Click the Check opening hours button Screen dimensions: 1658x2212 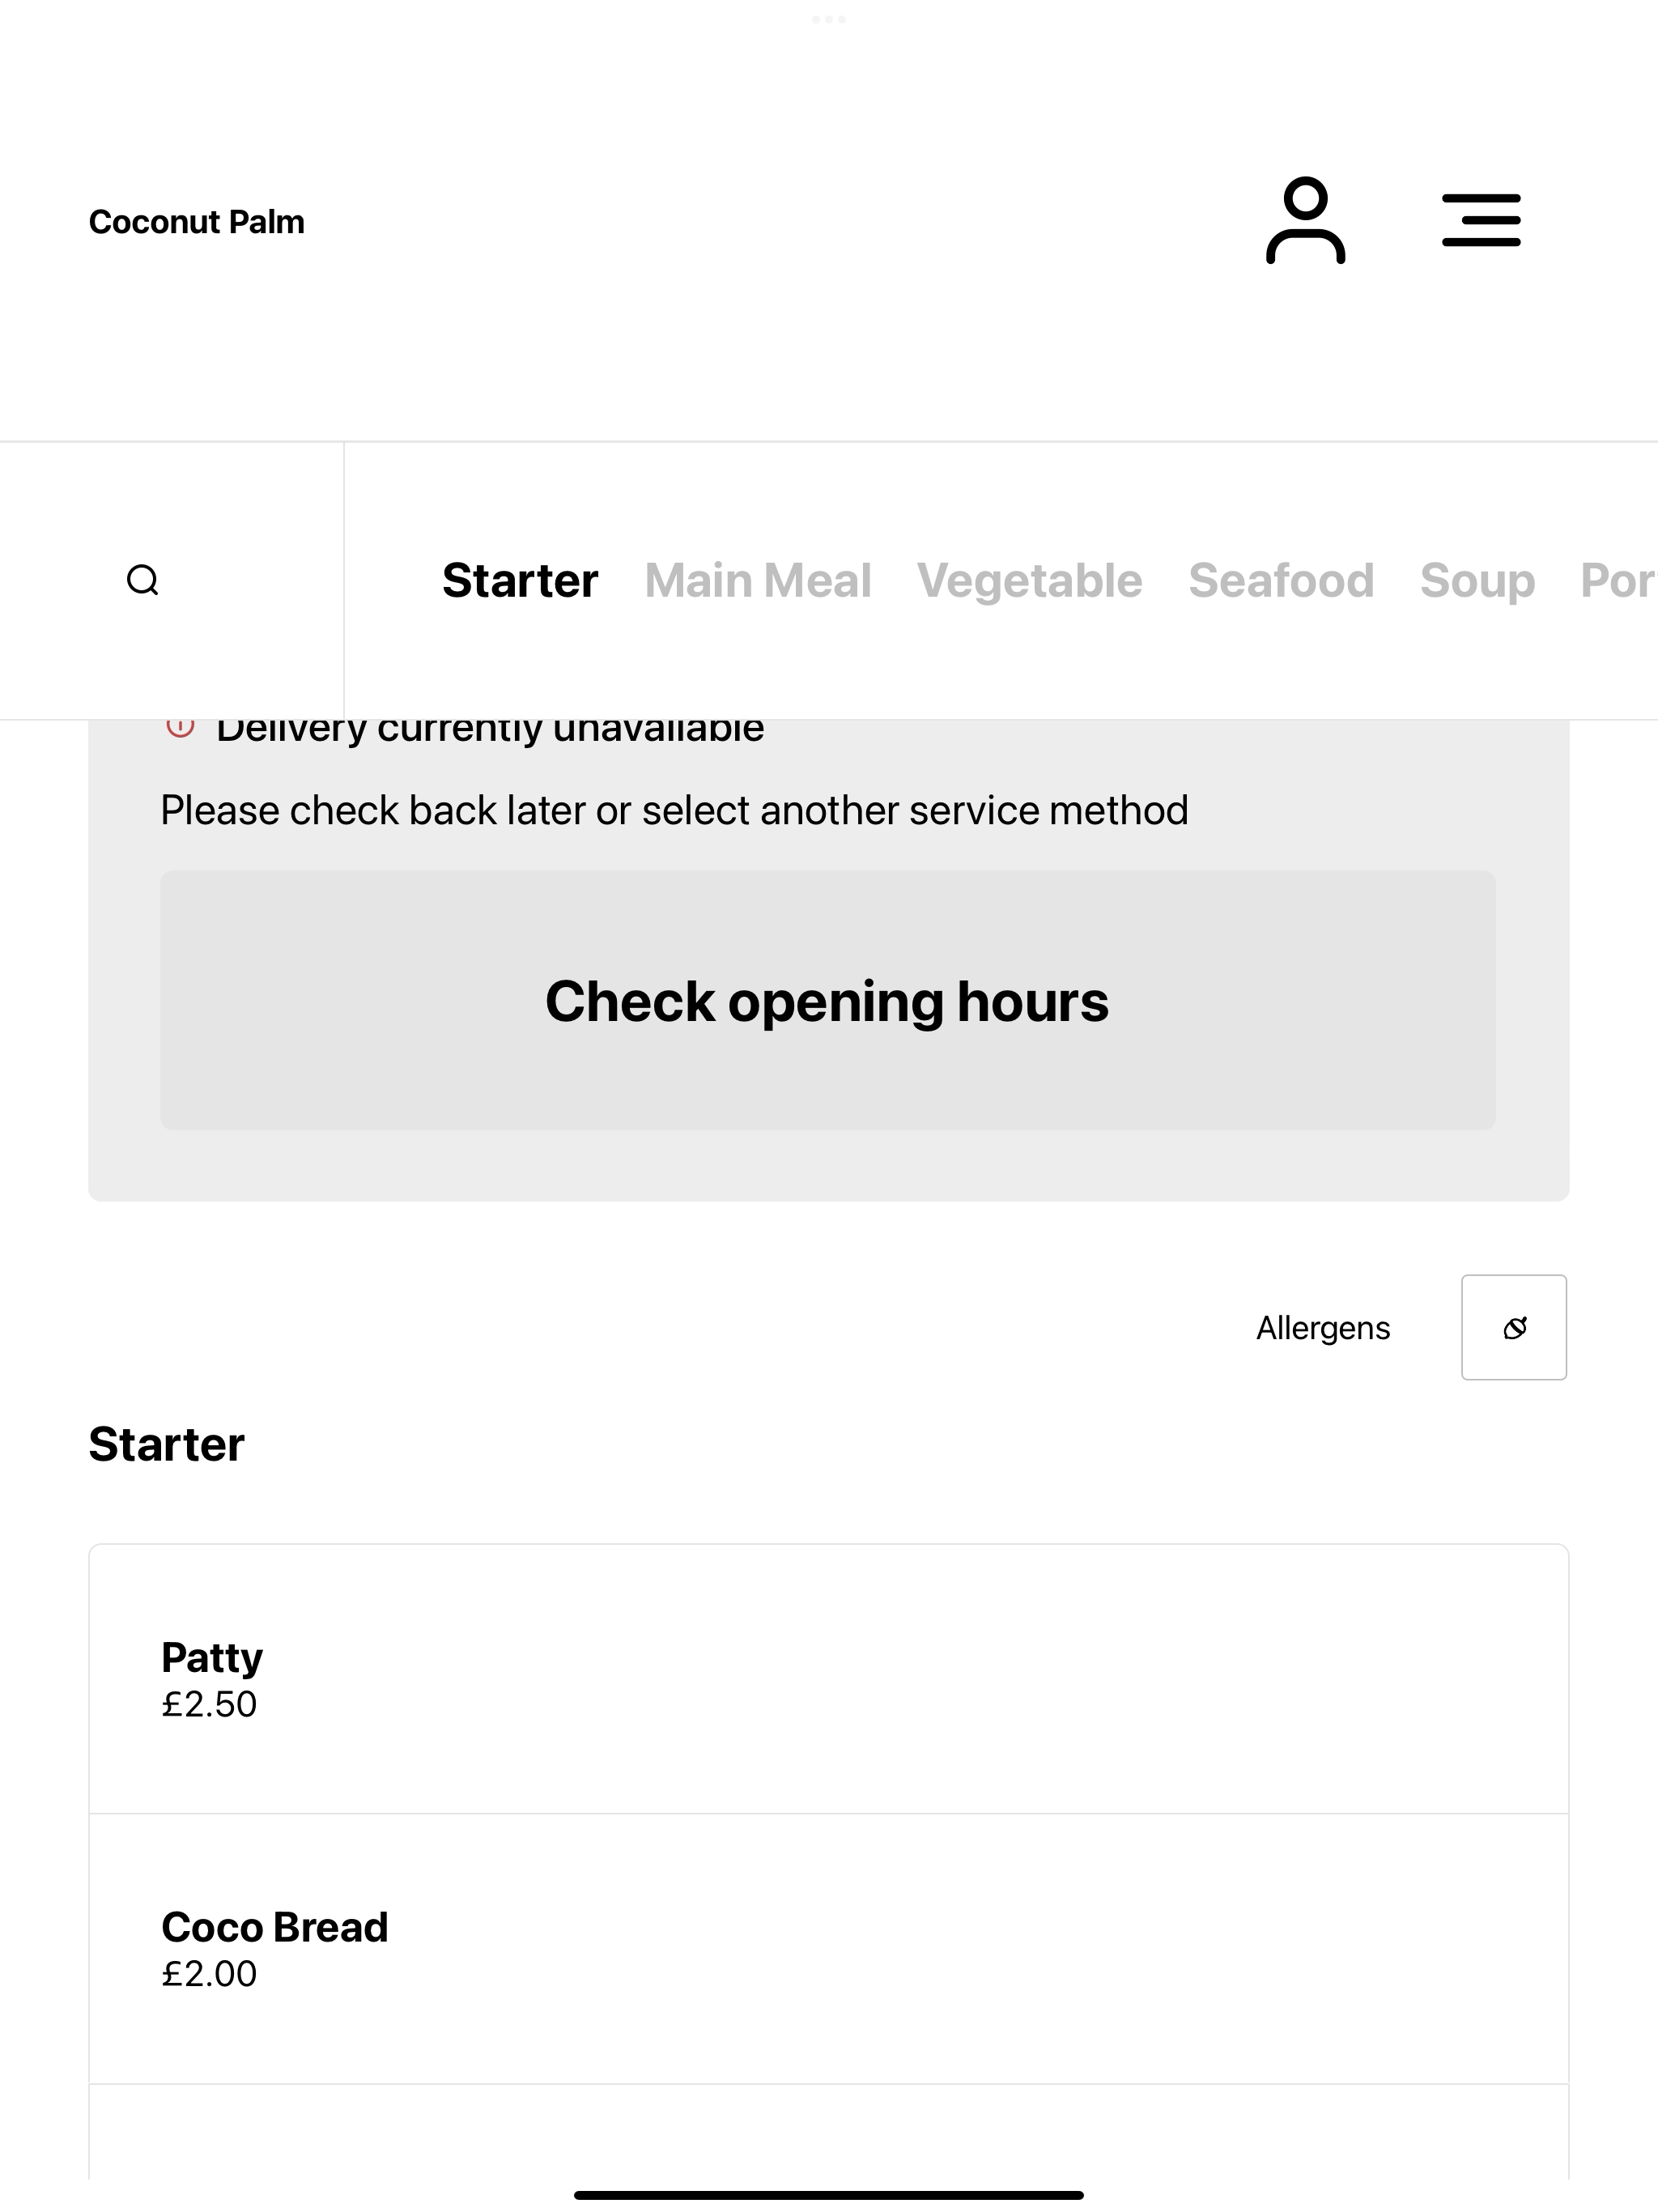[828, 1000]
